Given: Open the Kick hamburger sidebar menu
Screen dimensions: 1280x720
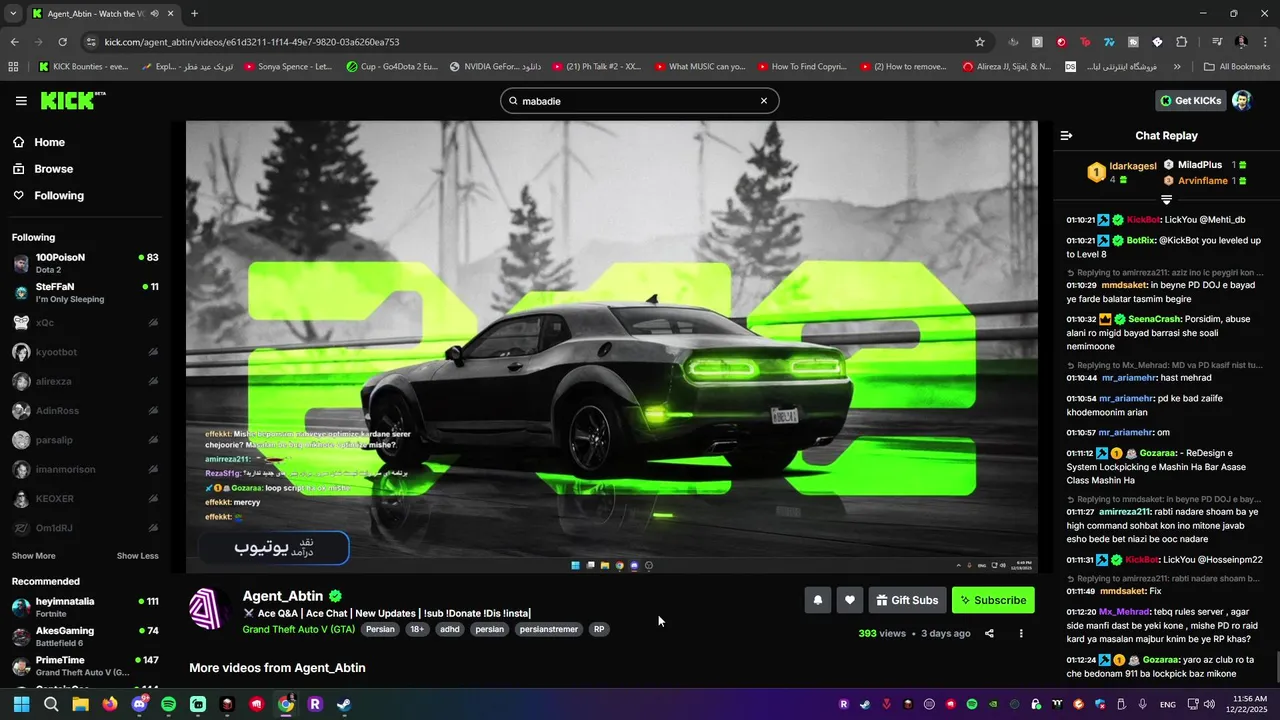Looking at the screenshot, I should (21, 101).
